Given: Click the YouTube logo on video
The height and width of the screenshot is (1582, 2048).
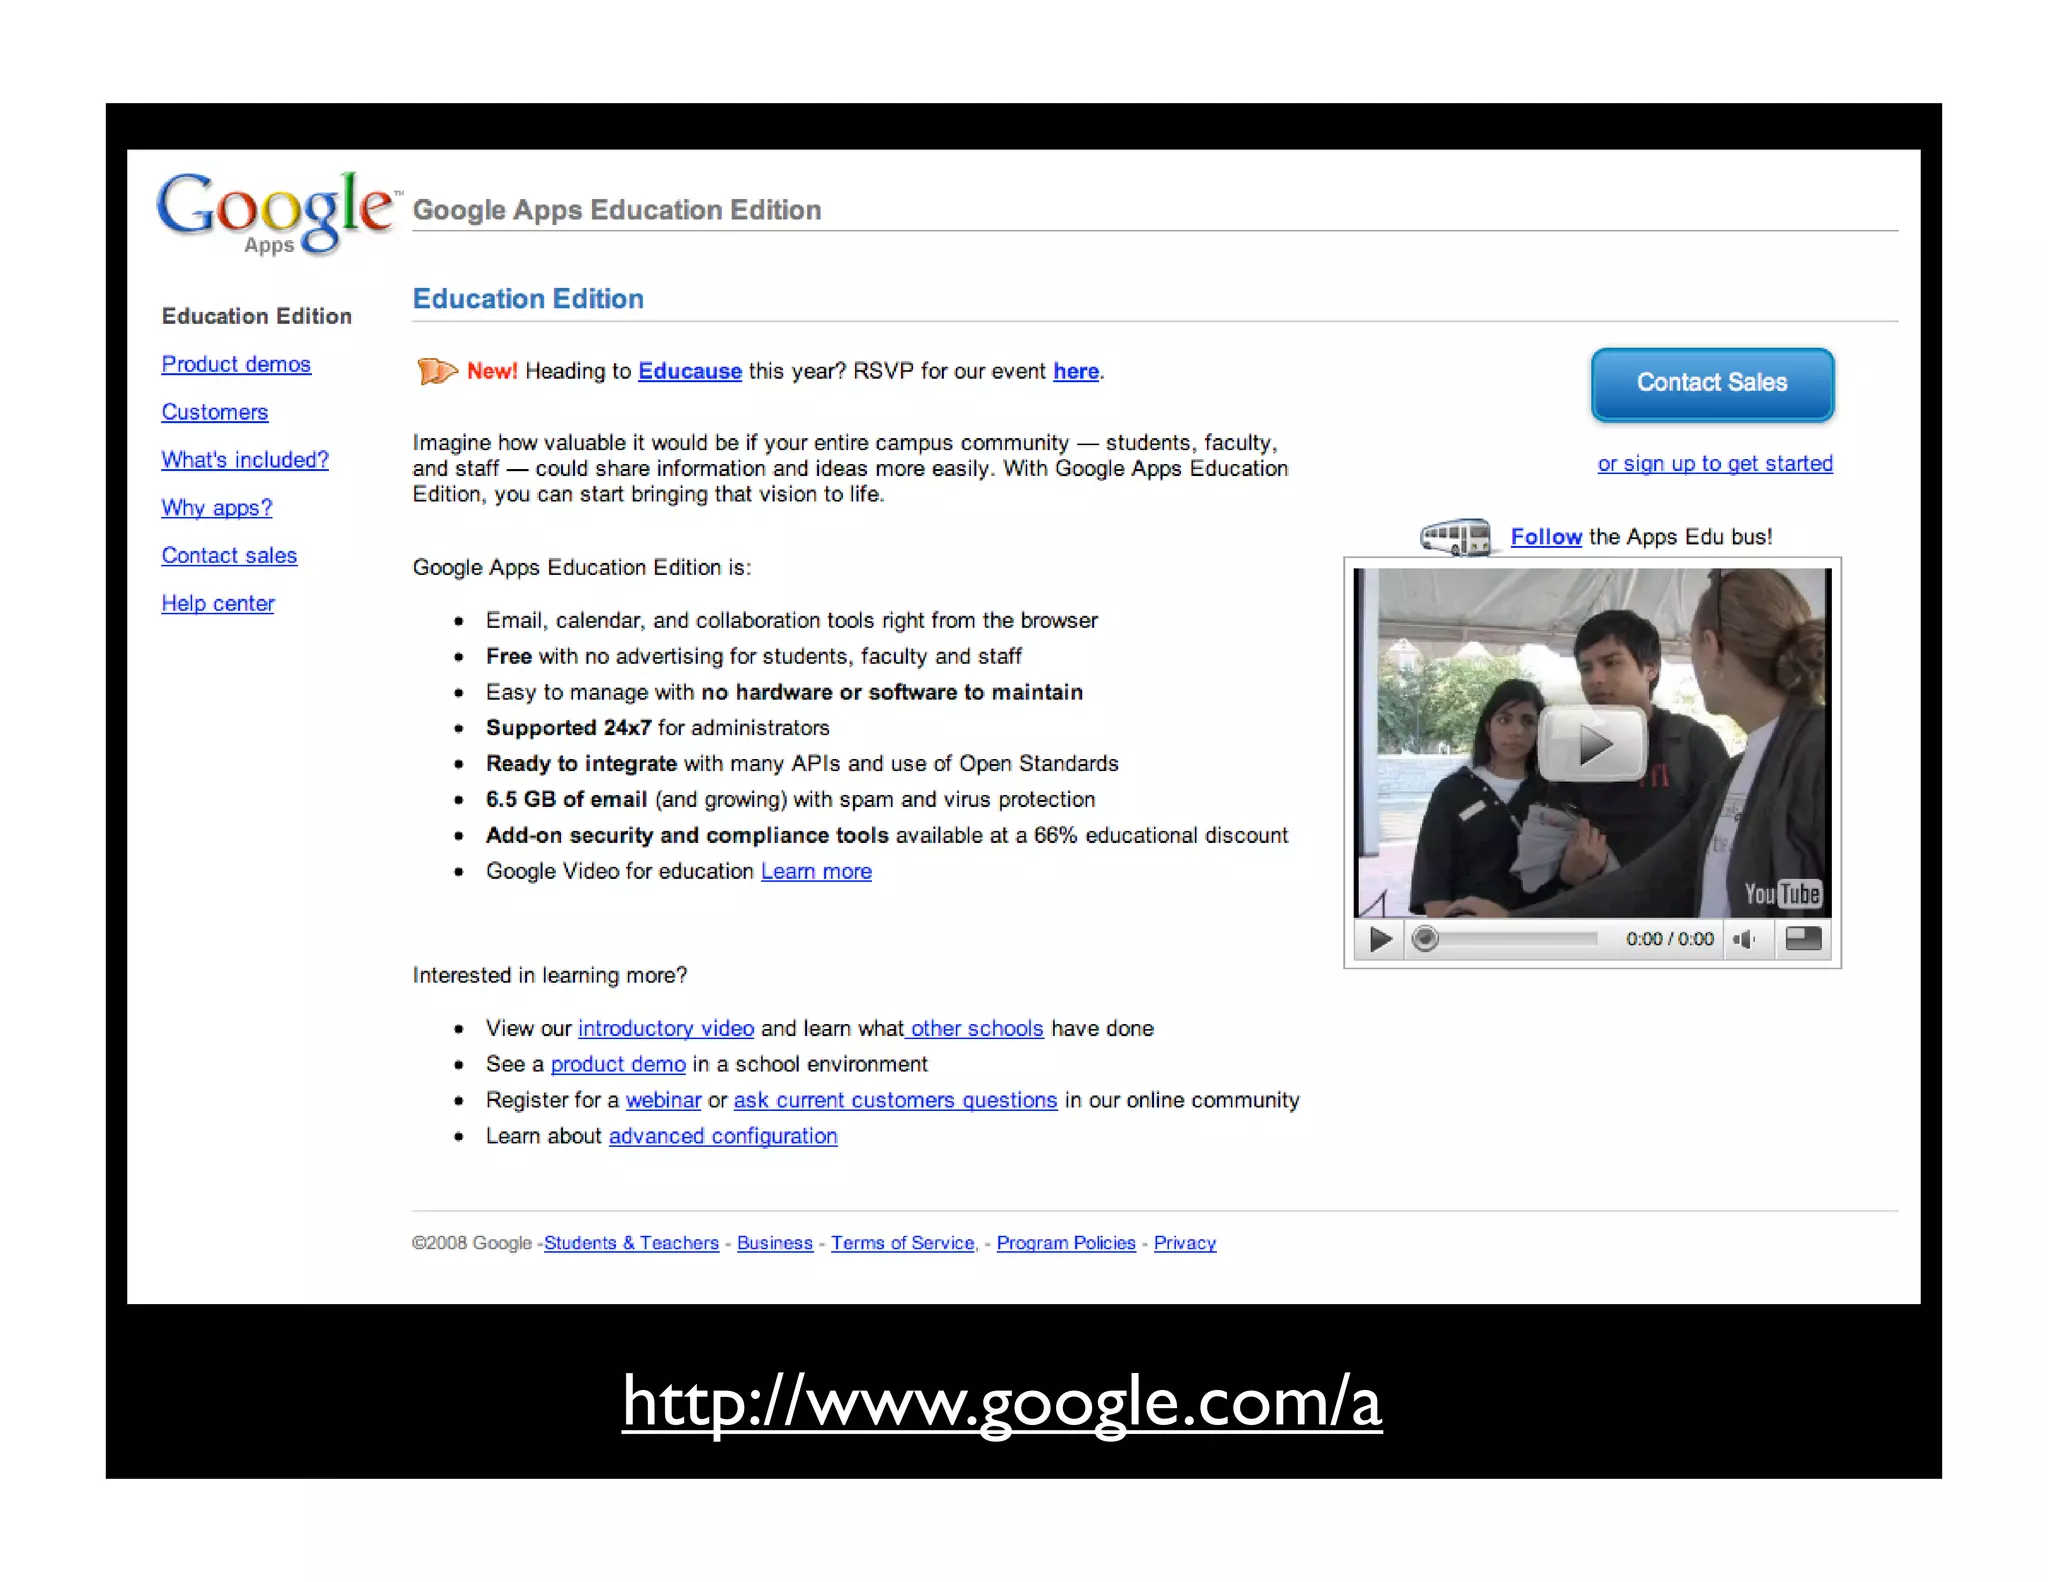Looking at the screenshot, I should (1782, 893).
